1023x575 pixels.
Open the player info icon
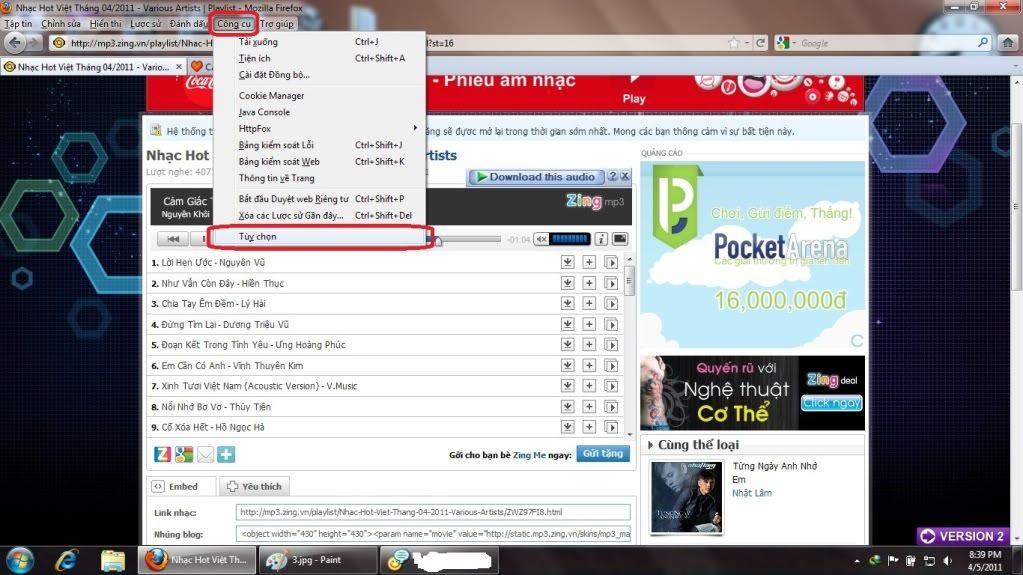[602, 239]
